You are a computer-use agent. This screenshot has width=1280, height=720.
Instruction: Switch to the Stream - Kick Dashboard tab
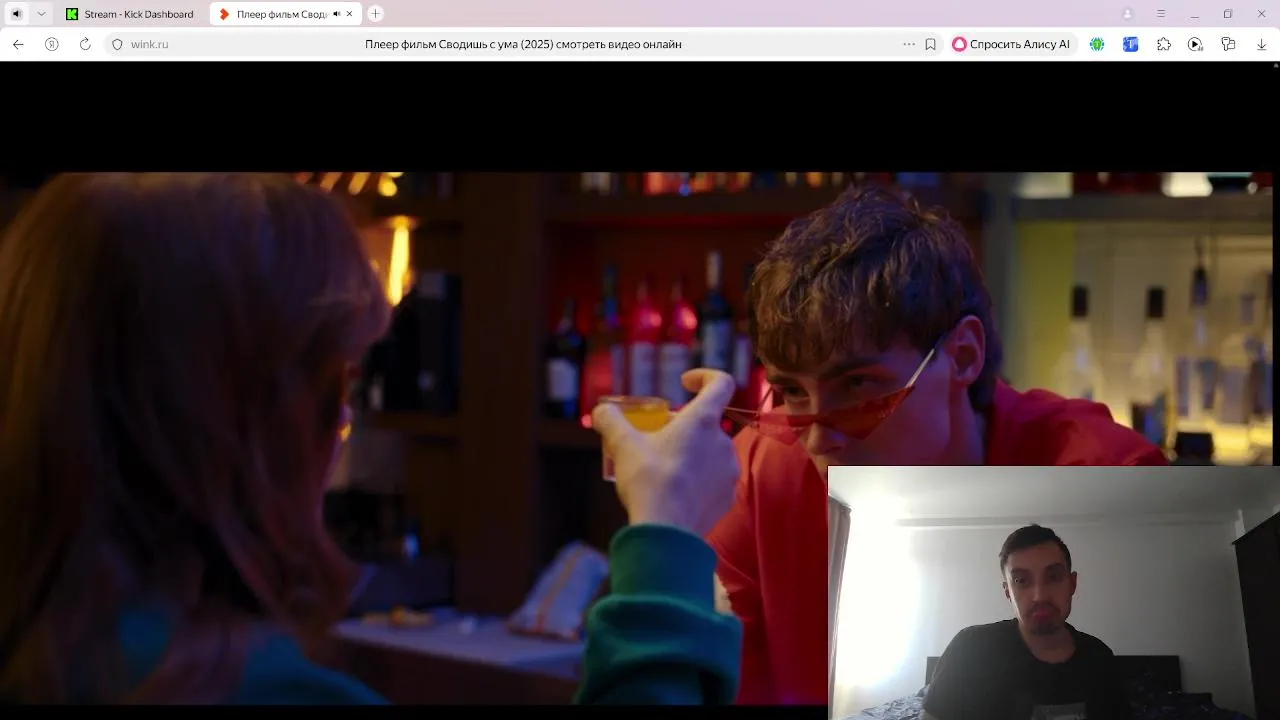coord(130,14)
